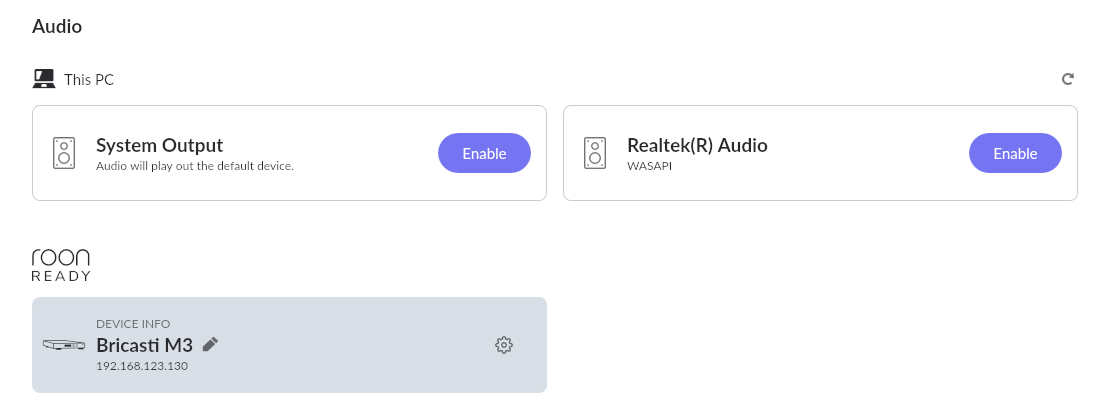Screen dimensions: 1117x419
Task: Click the WASAPI label
Action: pos(648,166)
